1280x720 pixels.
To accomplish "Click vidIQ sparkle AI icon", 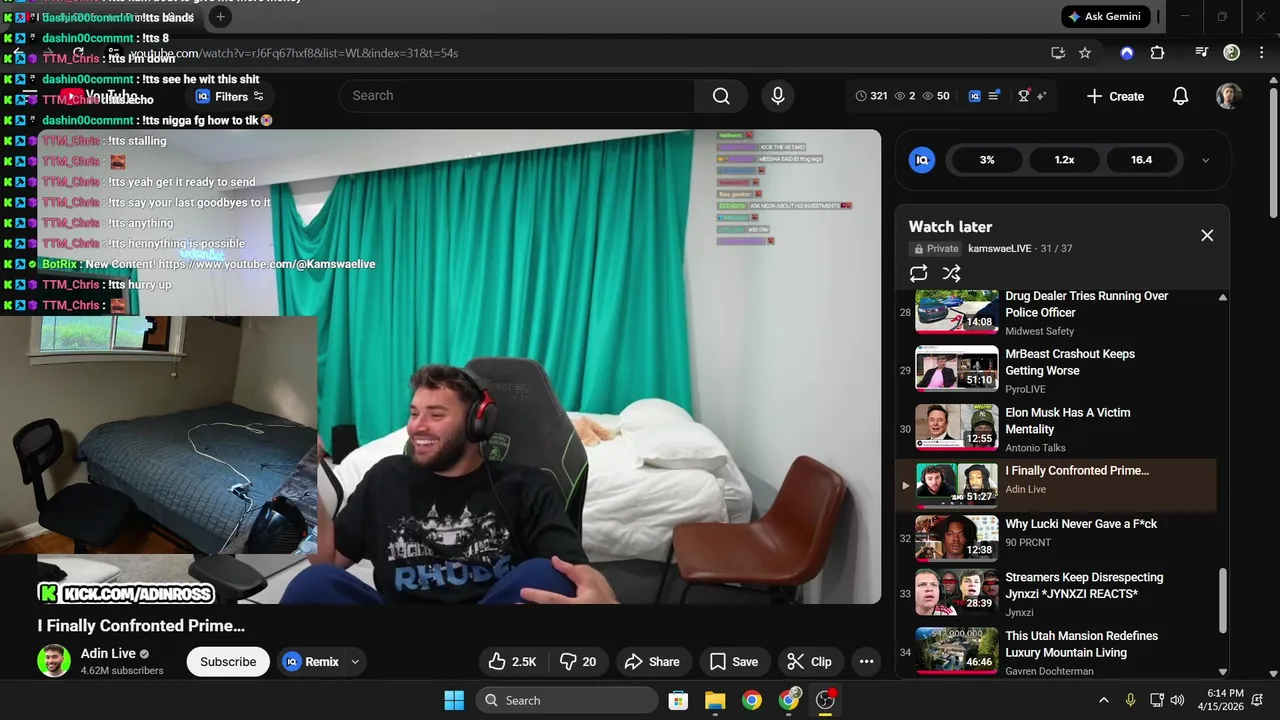I will (x=1041, y=96).
